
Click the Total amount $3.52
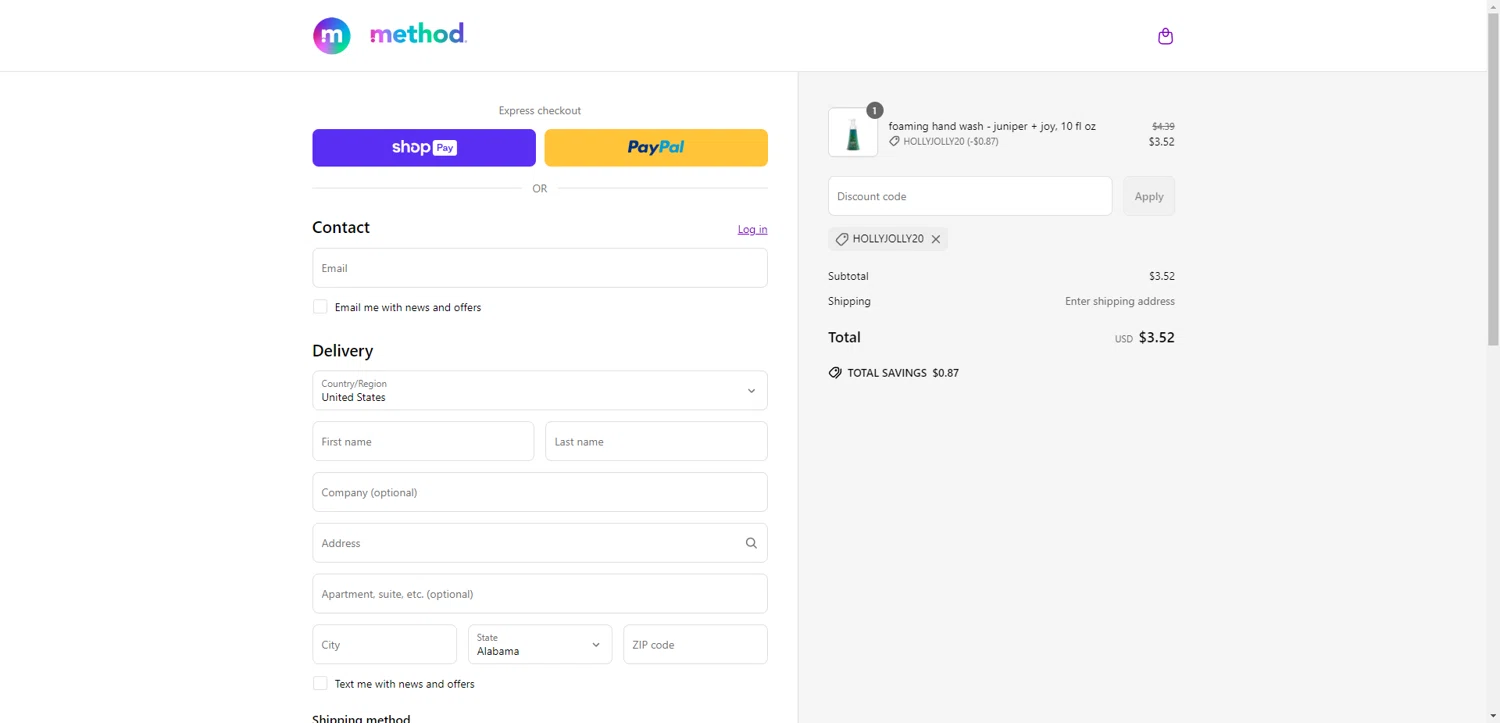(x=1157, y=338)
